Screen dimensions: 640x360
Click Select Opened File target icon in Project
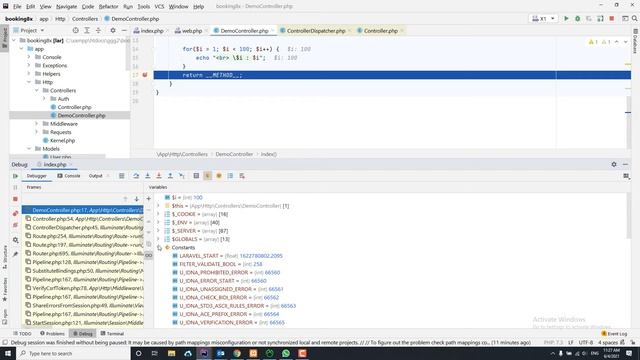[x=76, y=31]
